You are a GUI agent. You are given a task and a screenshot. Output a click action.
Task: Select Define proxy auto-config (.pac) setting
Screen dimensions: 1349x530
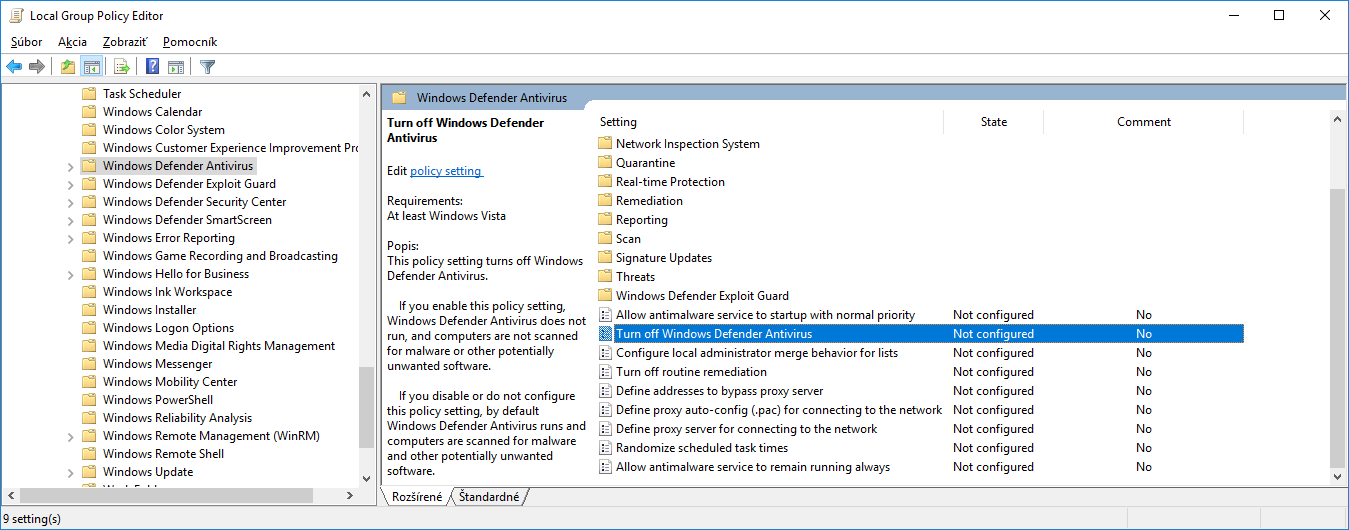(919, 410)
